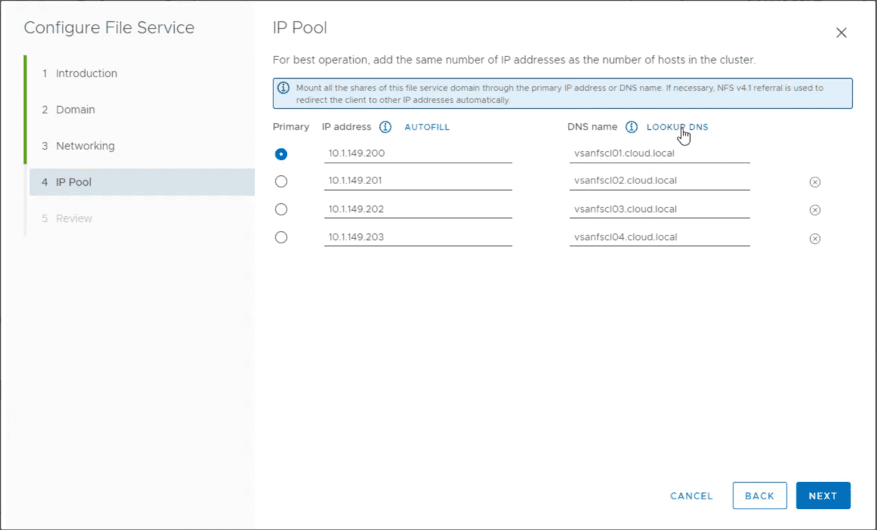
Task: Set 10.1.149.201 as primary IP
Action: click(x=281, y=181)
